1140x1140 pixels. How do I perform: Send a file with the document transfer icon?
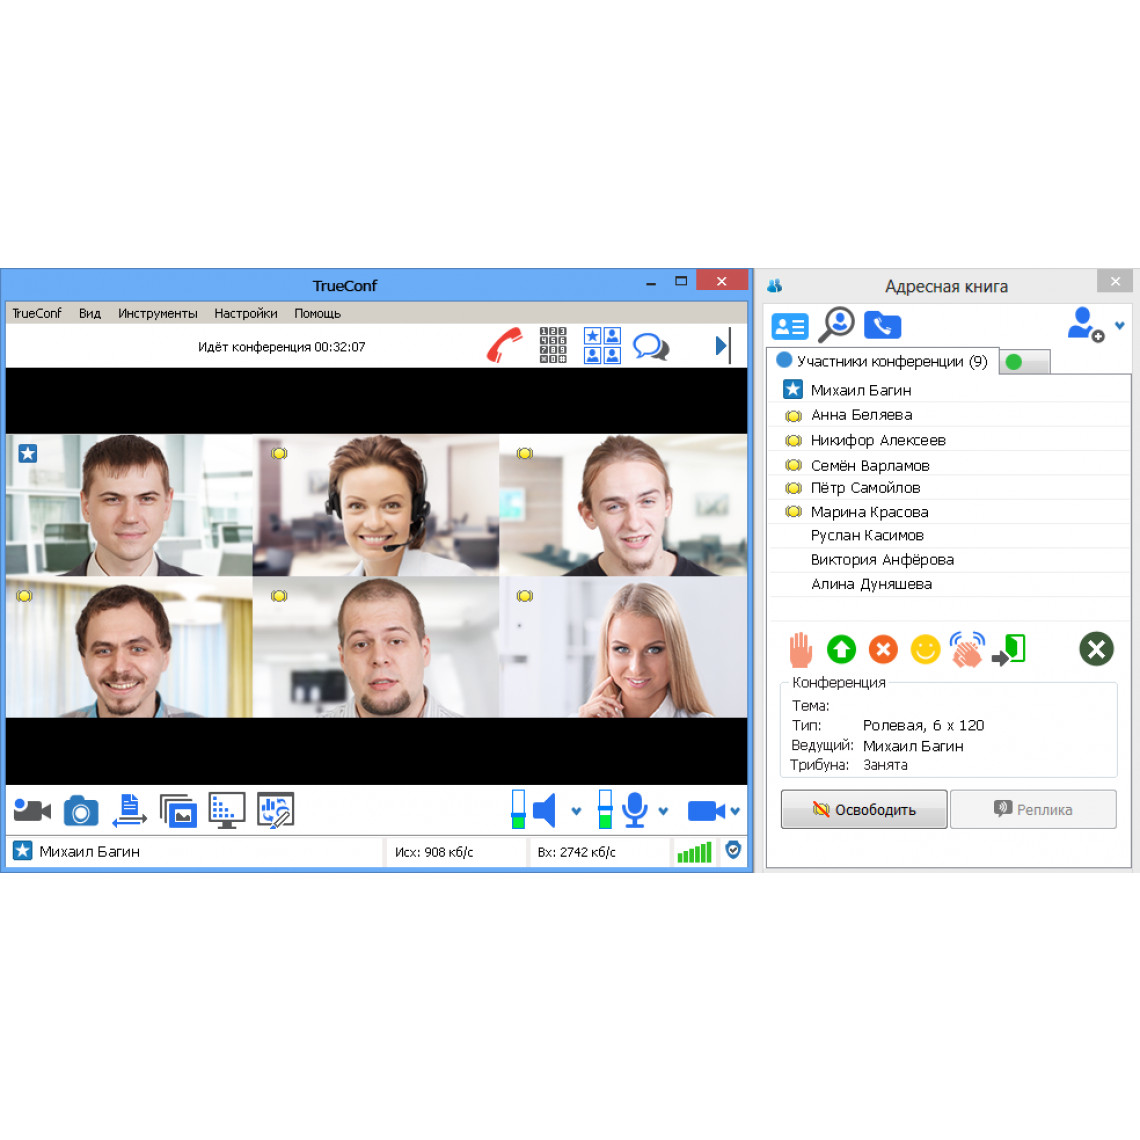tap(129, 810)
